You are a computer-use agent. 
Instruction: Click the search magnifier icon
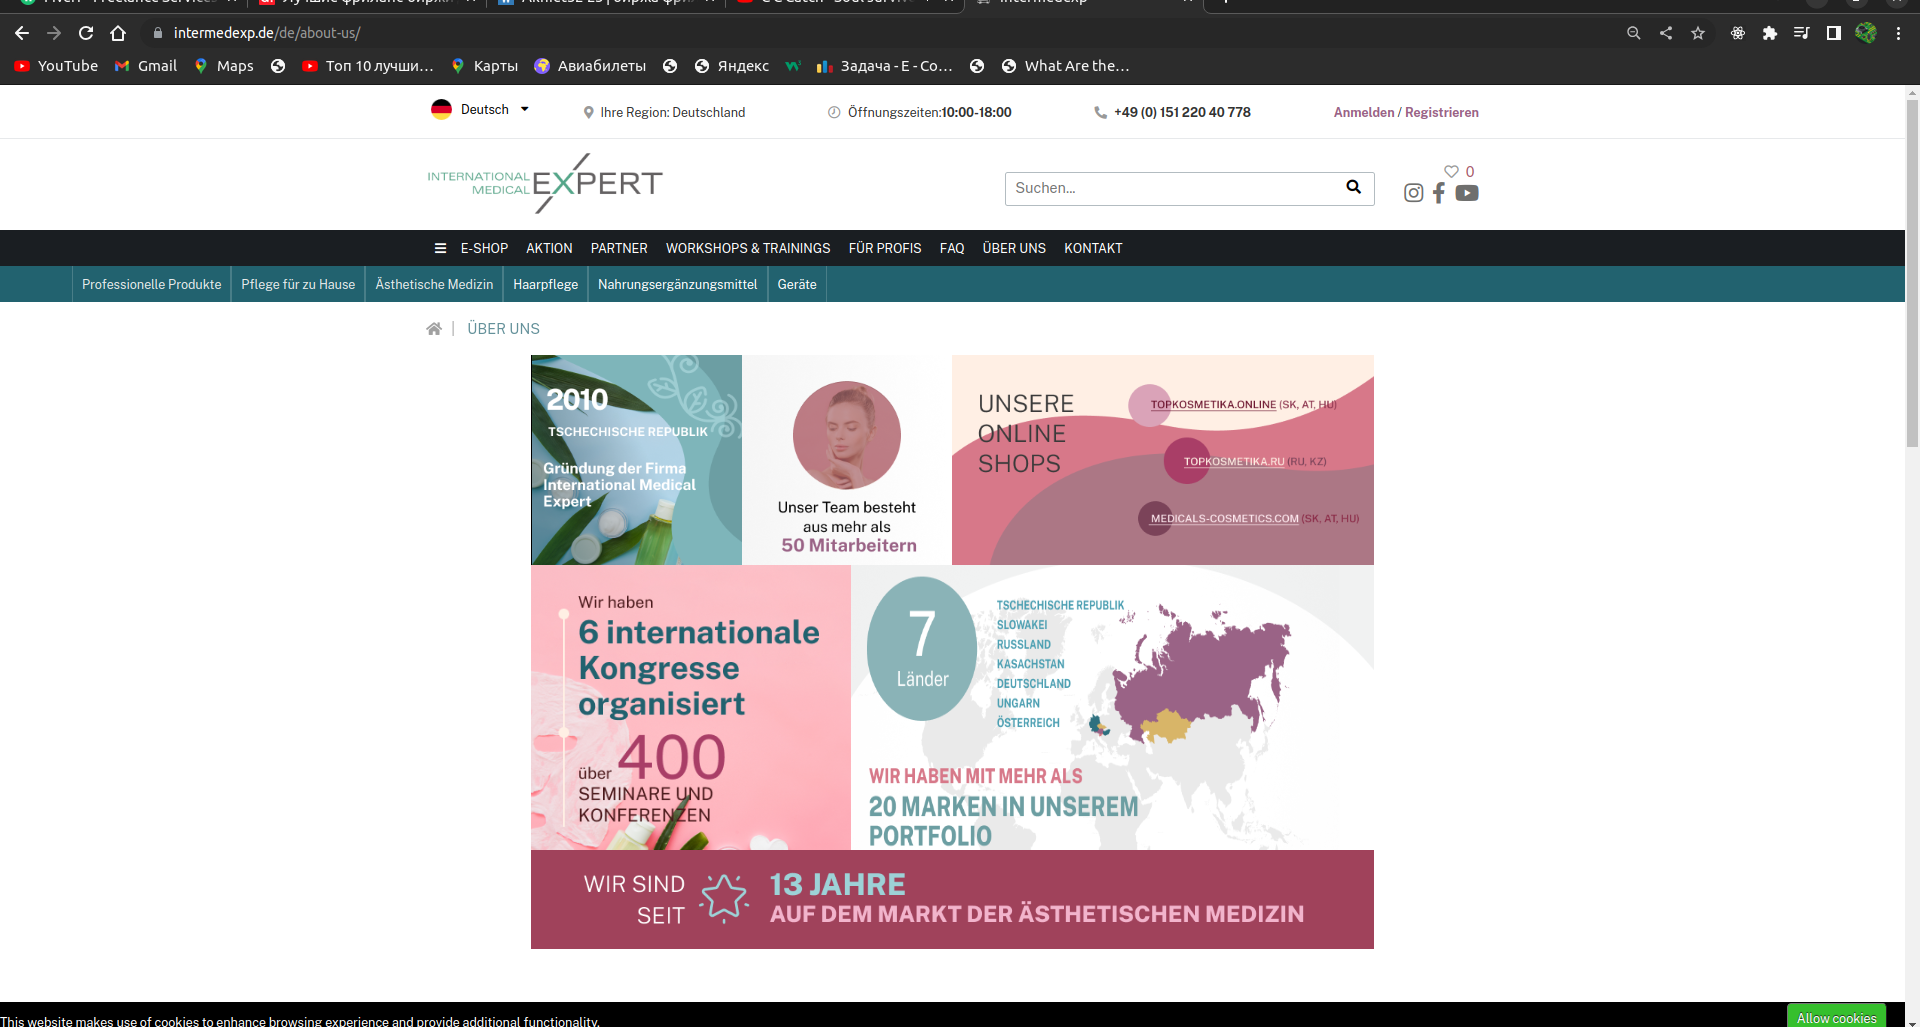pos(1353,187)
